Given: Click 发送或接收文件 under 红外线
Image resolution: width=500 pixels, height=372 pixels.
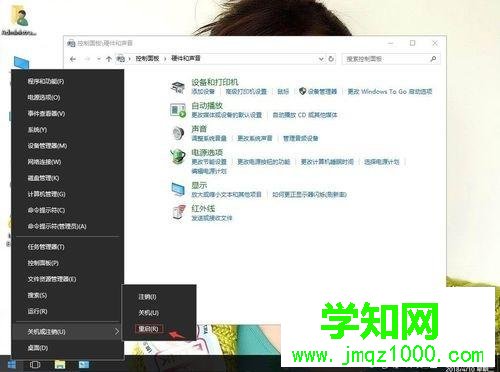Looking at the screenshot, I should 212,218.
